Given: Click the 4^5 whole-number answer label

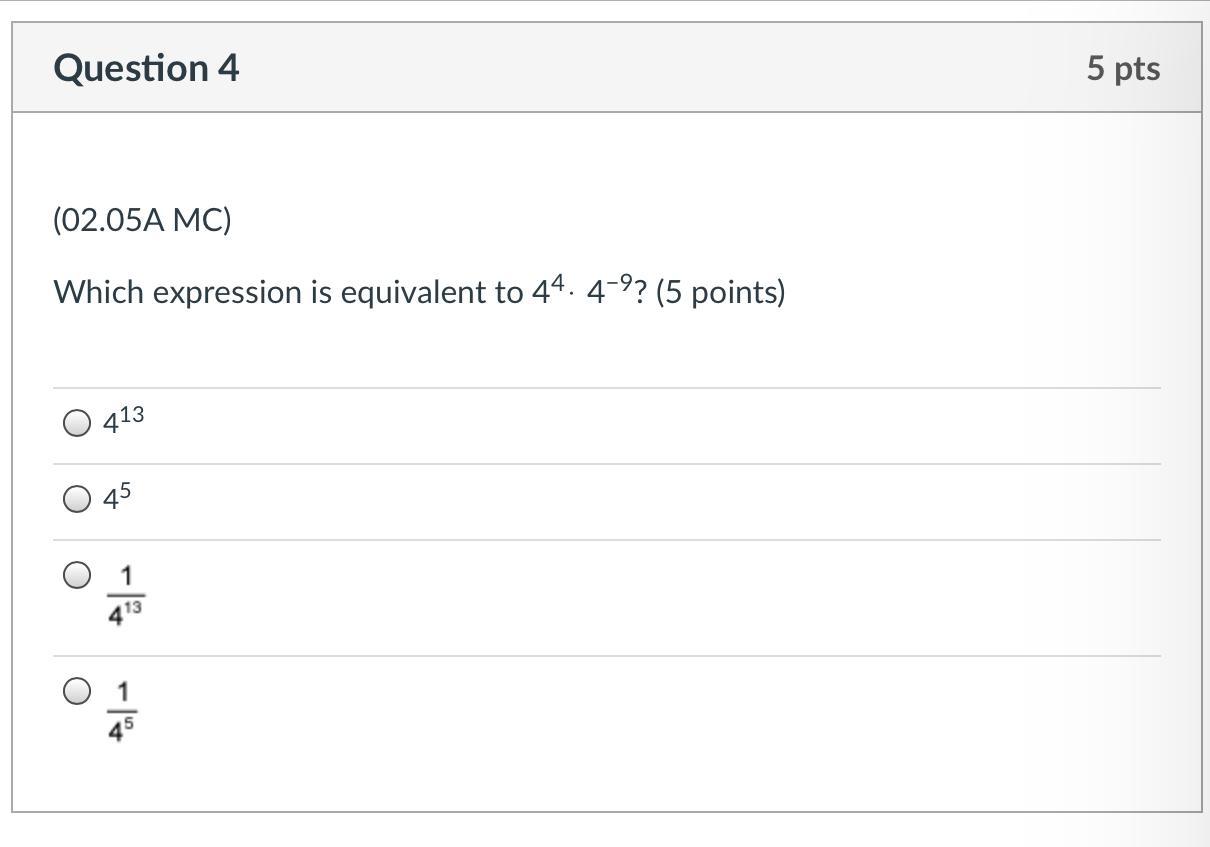Looking at the screenshot, I should pyautogui.click(x=117, y=497).
